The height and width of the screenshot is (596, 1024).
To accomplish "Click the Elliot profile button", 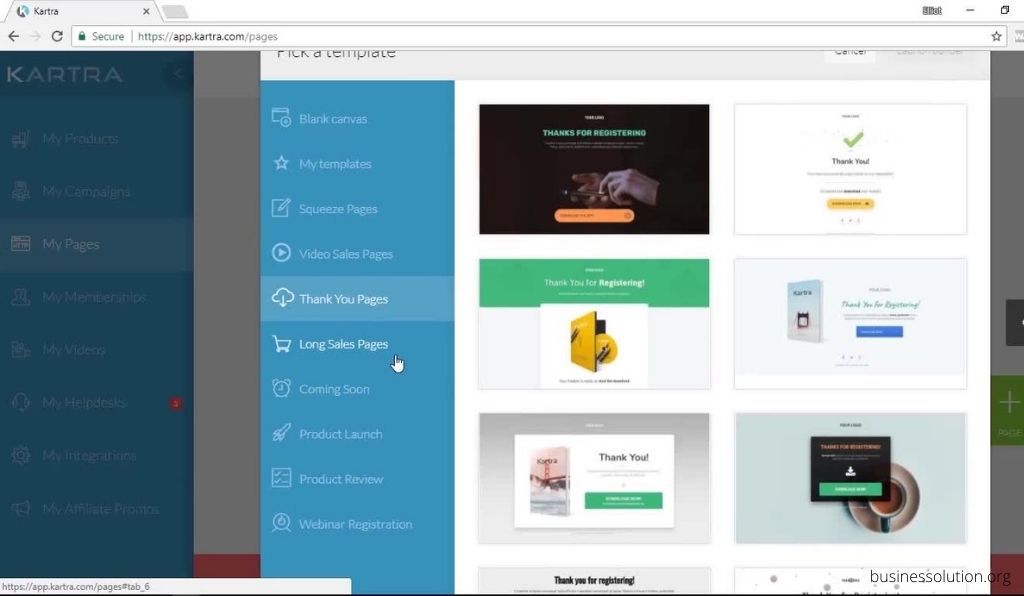I will pyautogui.click(x=932, y=10).
